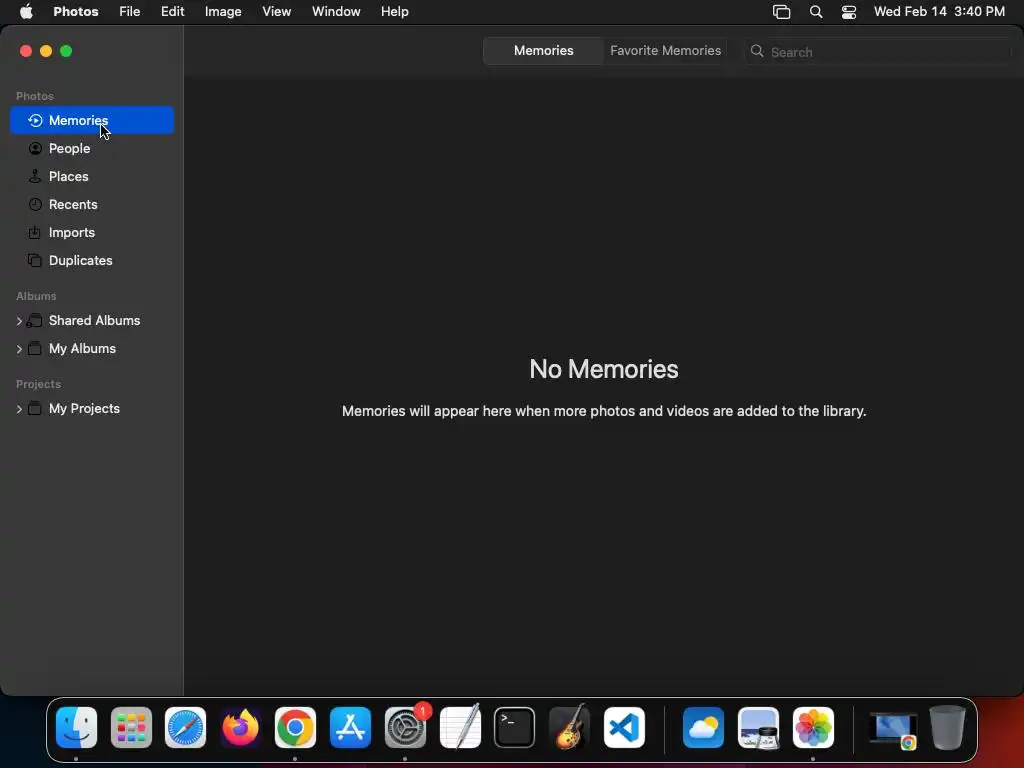Open Spotlight search in the menu bar

tap(816, 12)
